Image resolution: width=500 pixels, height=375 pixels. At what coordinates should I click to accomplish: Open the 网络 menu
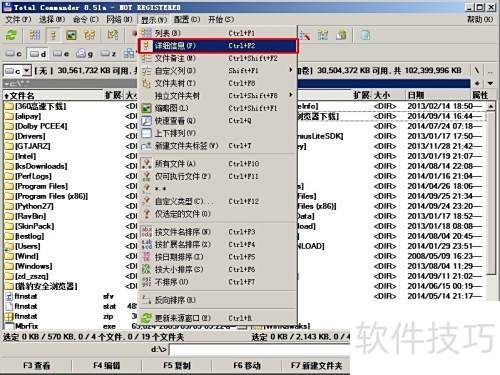point(119,19)
